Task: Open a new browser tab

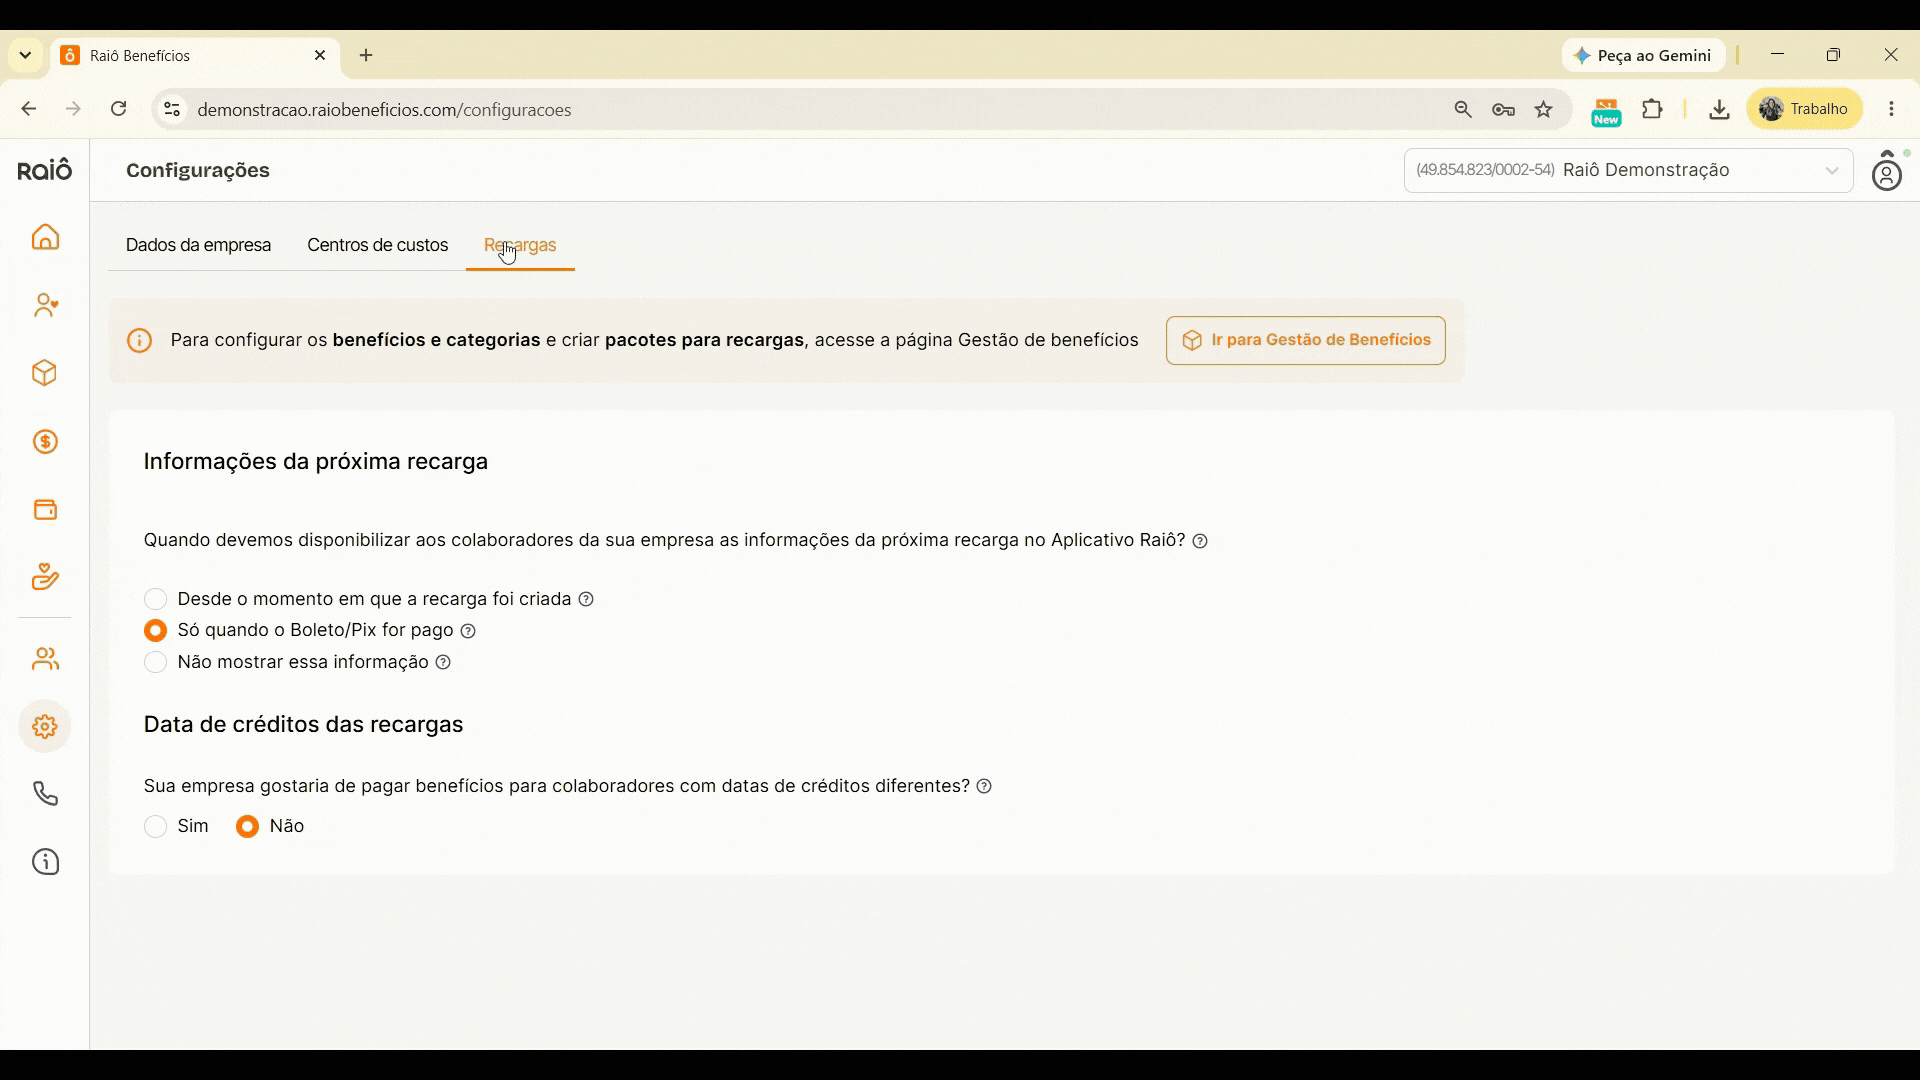Action: point(366,56)
